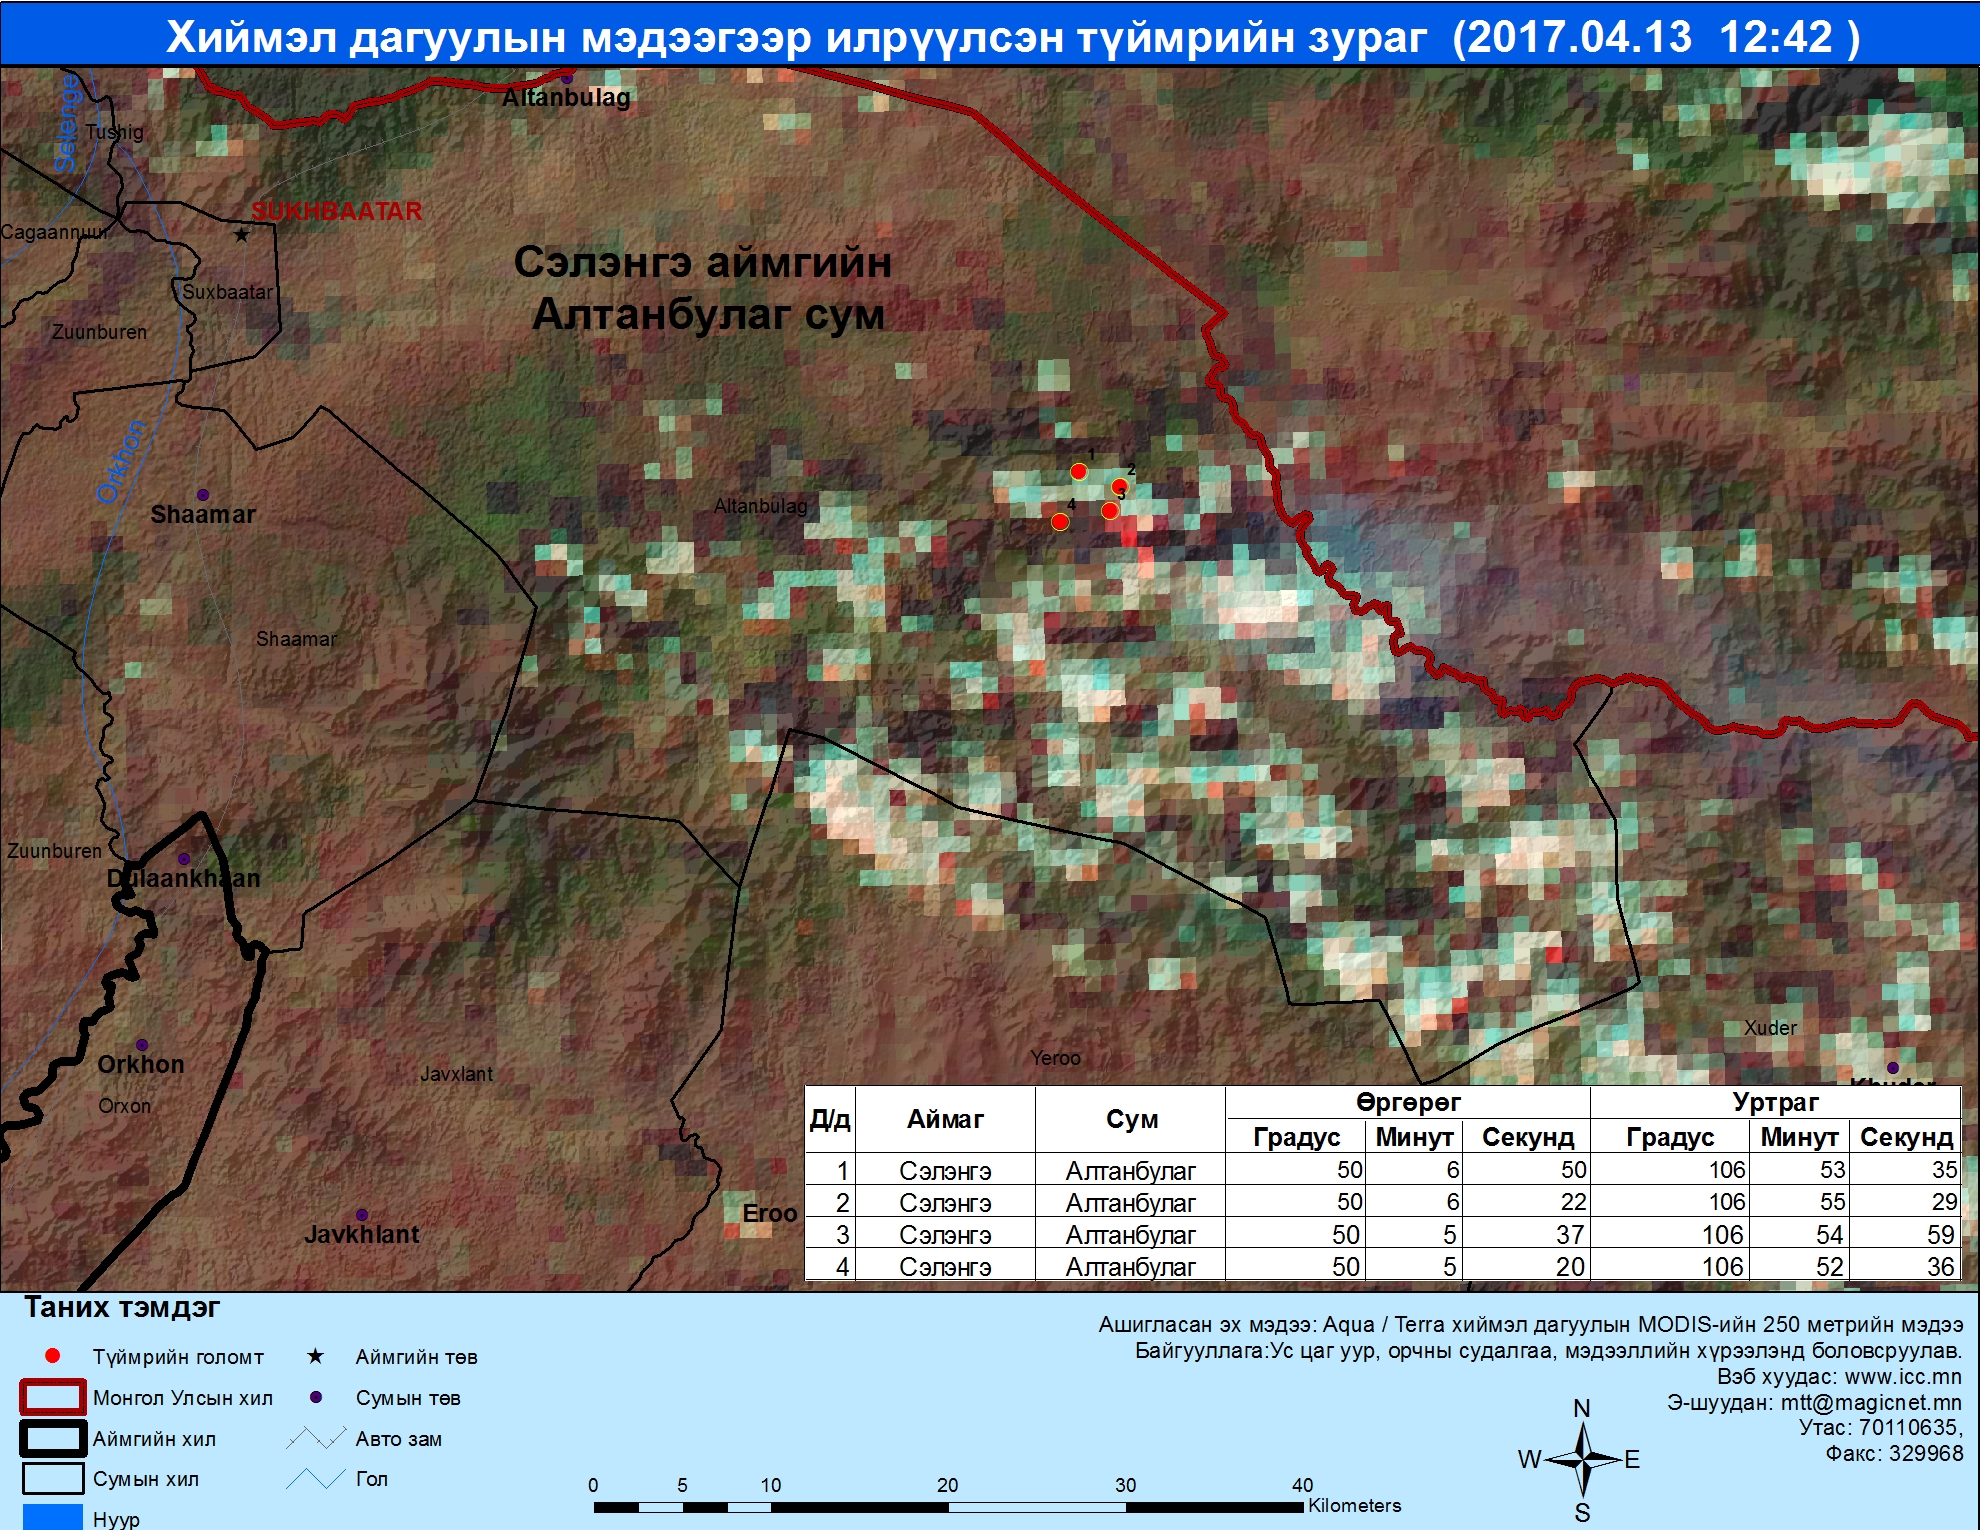
Task: Click the purple dot above bold Shaamar
Action: 203,495
